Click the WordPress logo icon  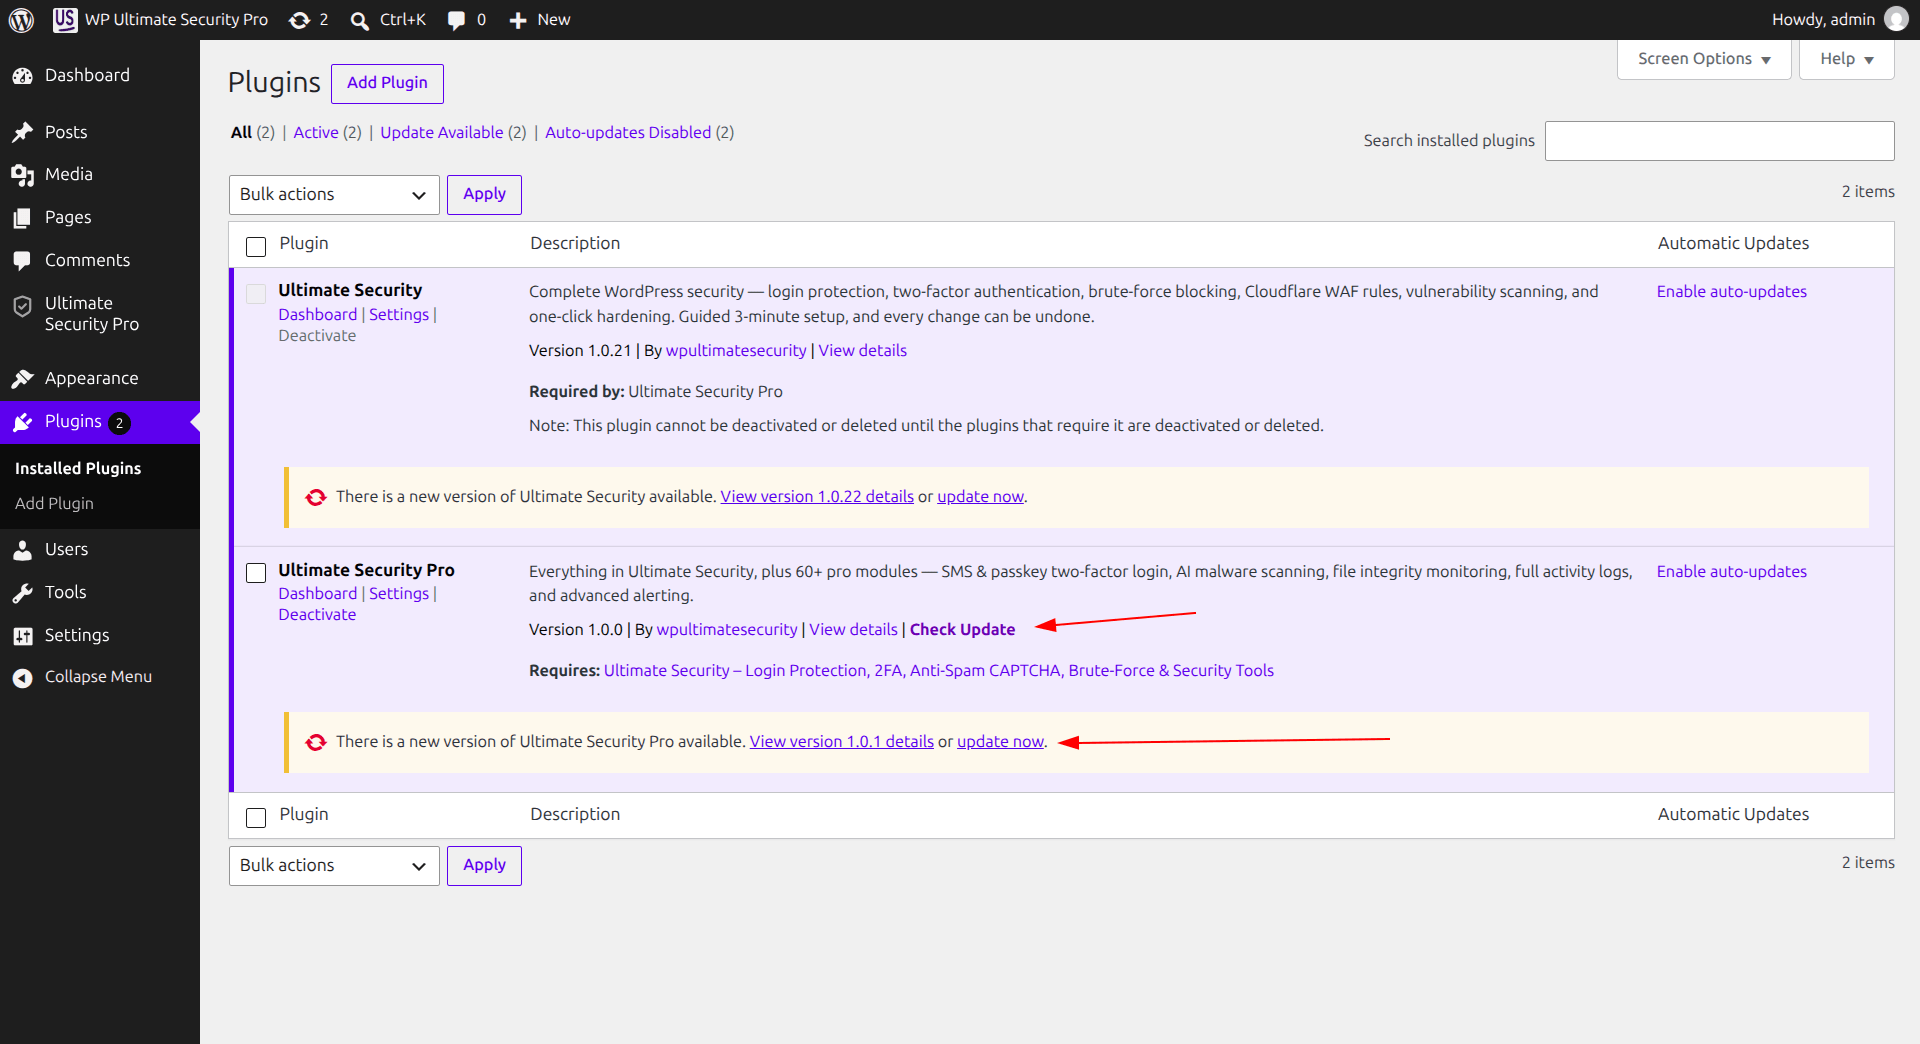(21, 20)
